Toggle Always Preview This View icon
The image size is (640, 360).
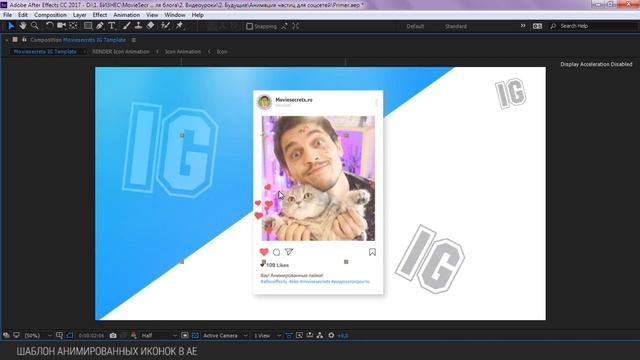click(x=6, y=336)
